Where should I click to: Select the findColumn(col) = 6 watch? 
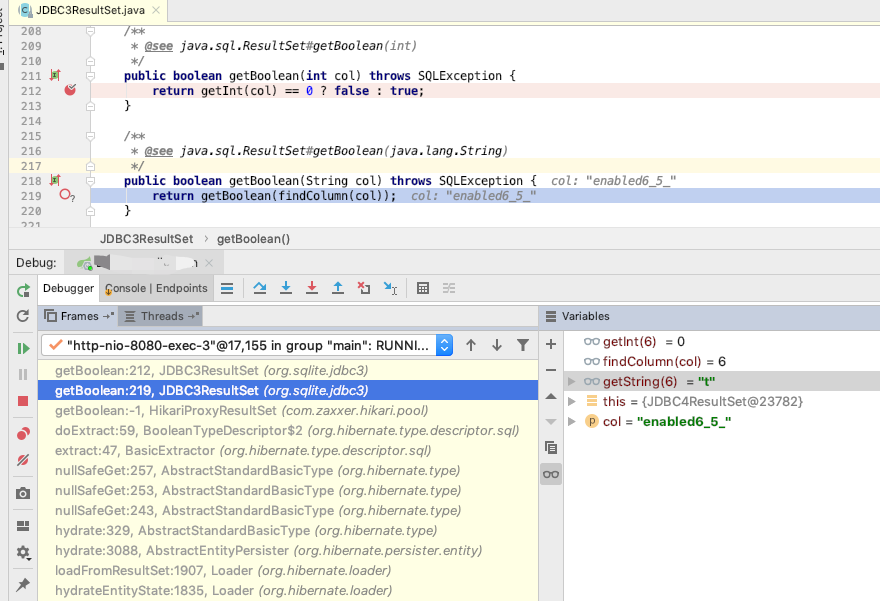click(x=722, y=361)
